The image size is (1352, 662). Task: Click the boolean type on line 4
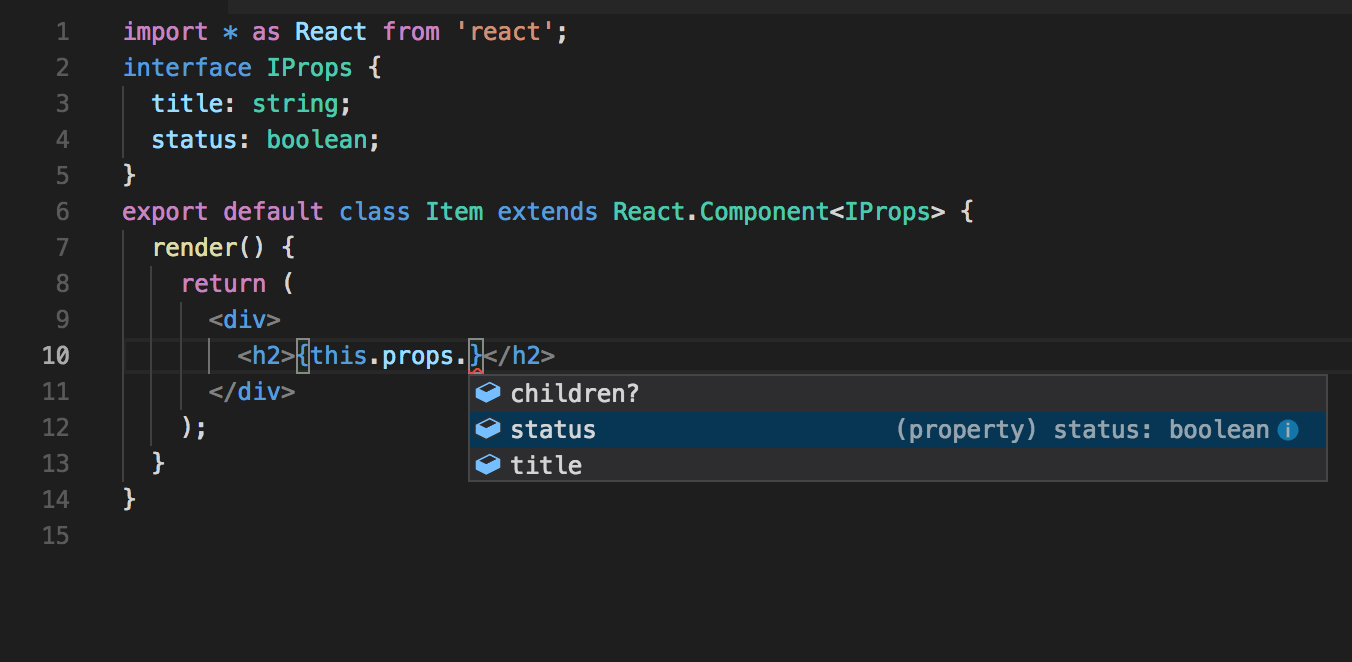[316, 139]
